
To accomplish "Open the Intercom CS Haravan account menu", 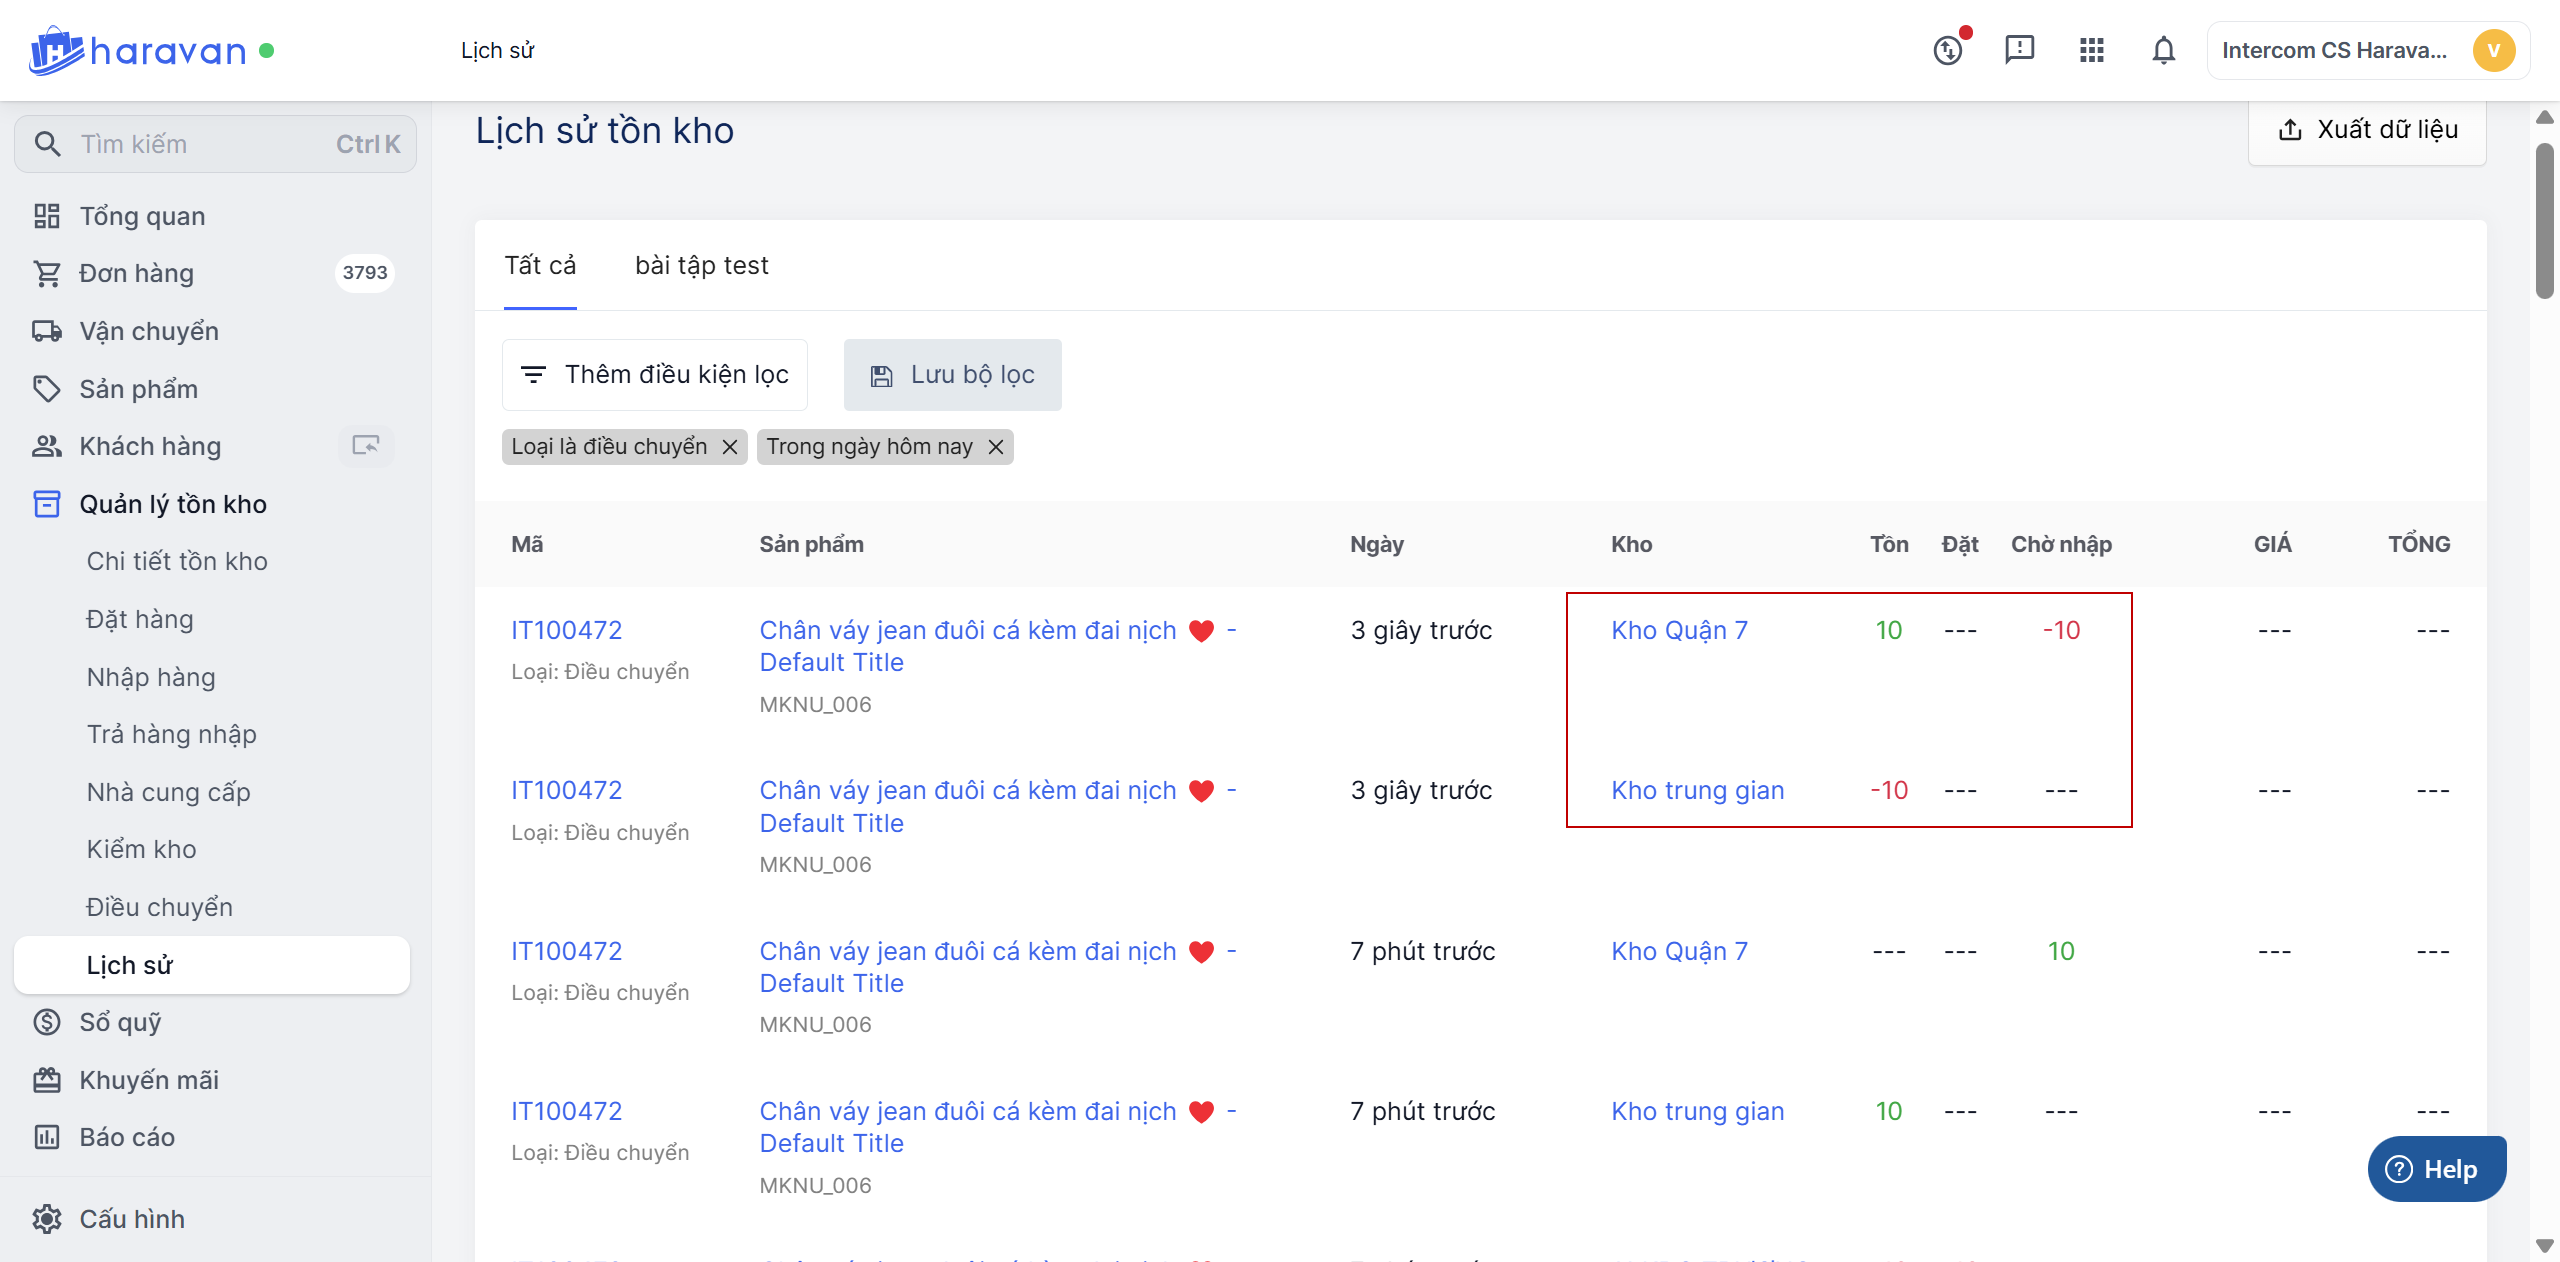I will pyautogui.click(x=2366, y=50).
